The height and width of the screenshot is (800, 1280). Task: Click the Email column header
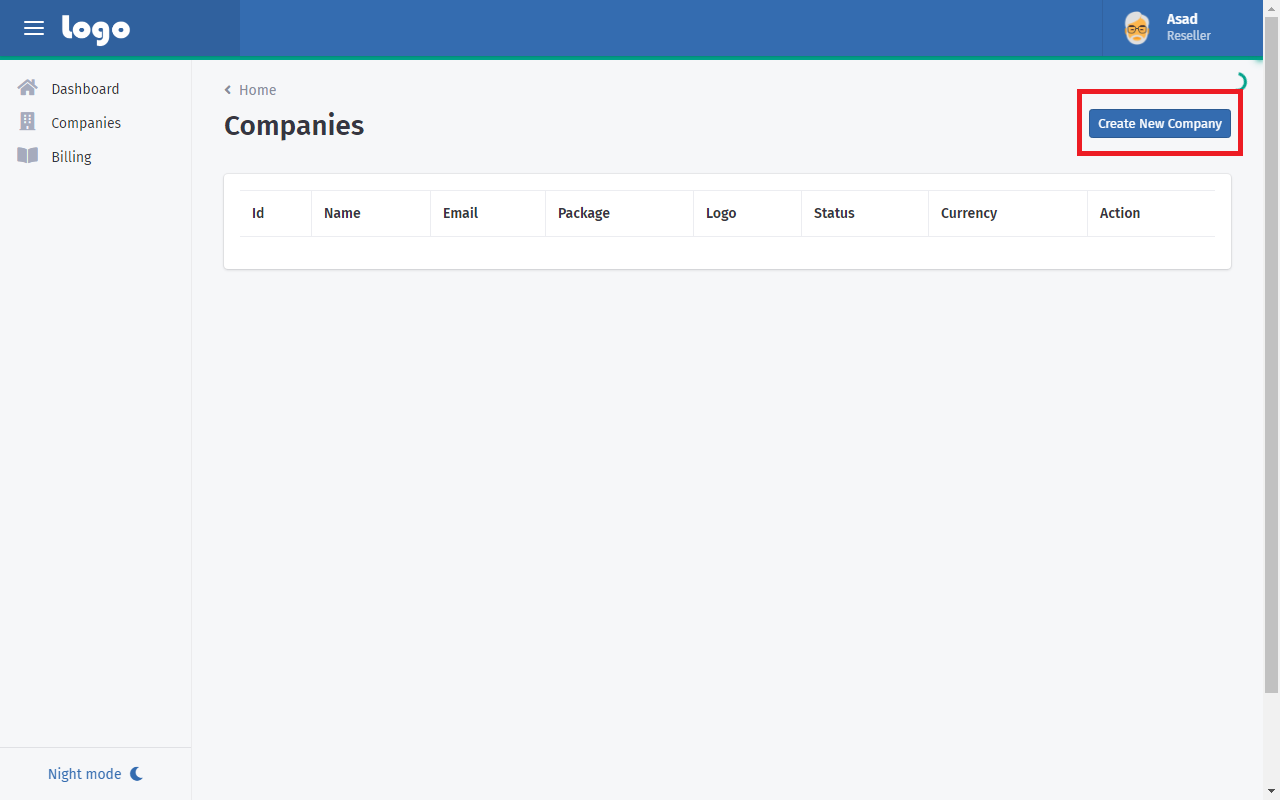pyautogui.click(x=460, y=213)
